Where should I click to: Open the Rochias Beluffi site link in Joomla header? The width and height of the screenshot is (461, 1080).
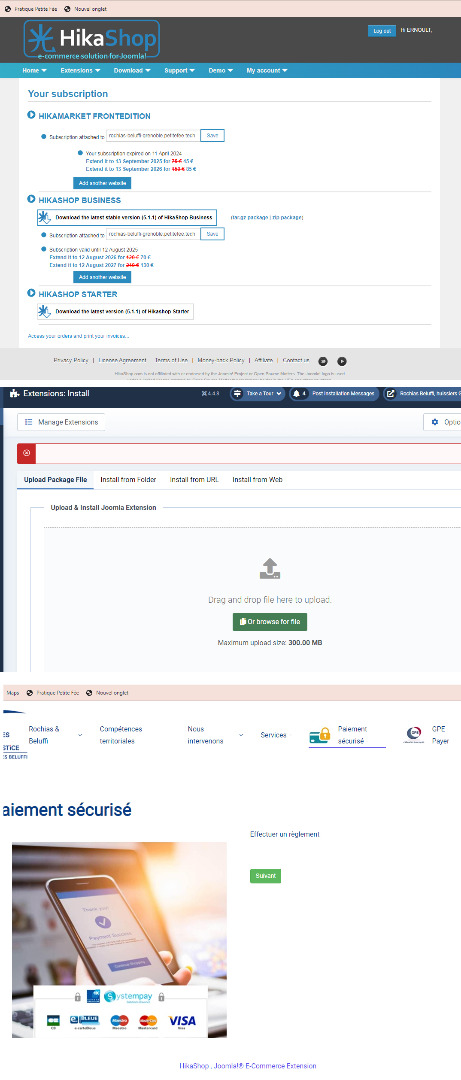[x=422, y=394]
